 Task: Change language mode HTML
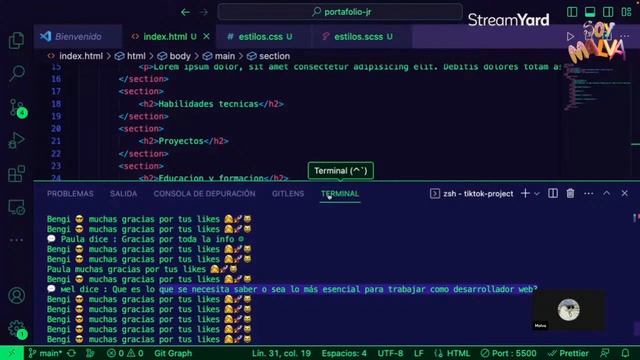coord(452,353)
